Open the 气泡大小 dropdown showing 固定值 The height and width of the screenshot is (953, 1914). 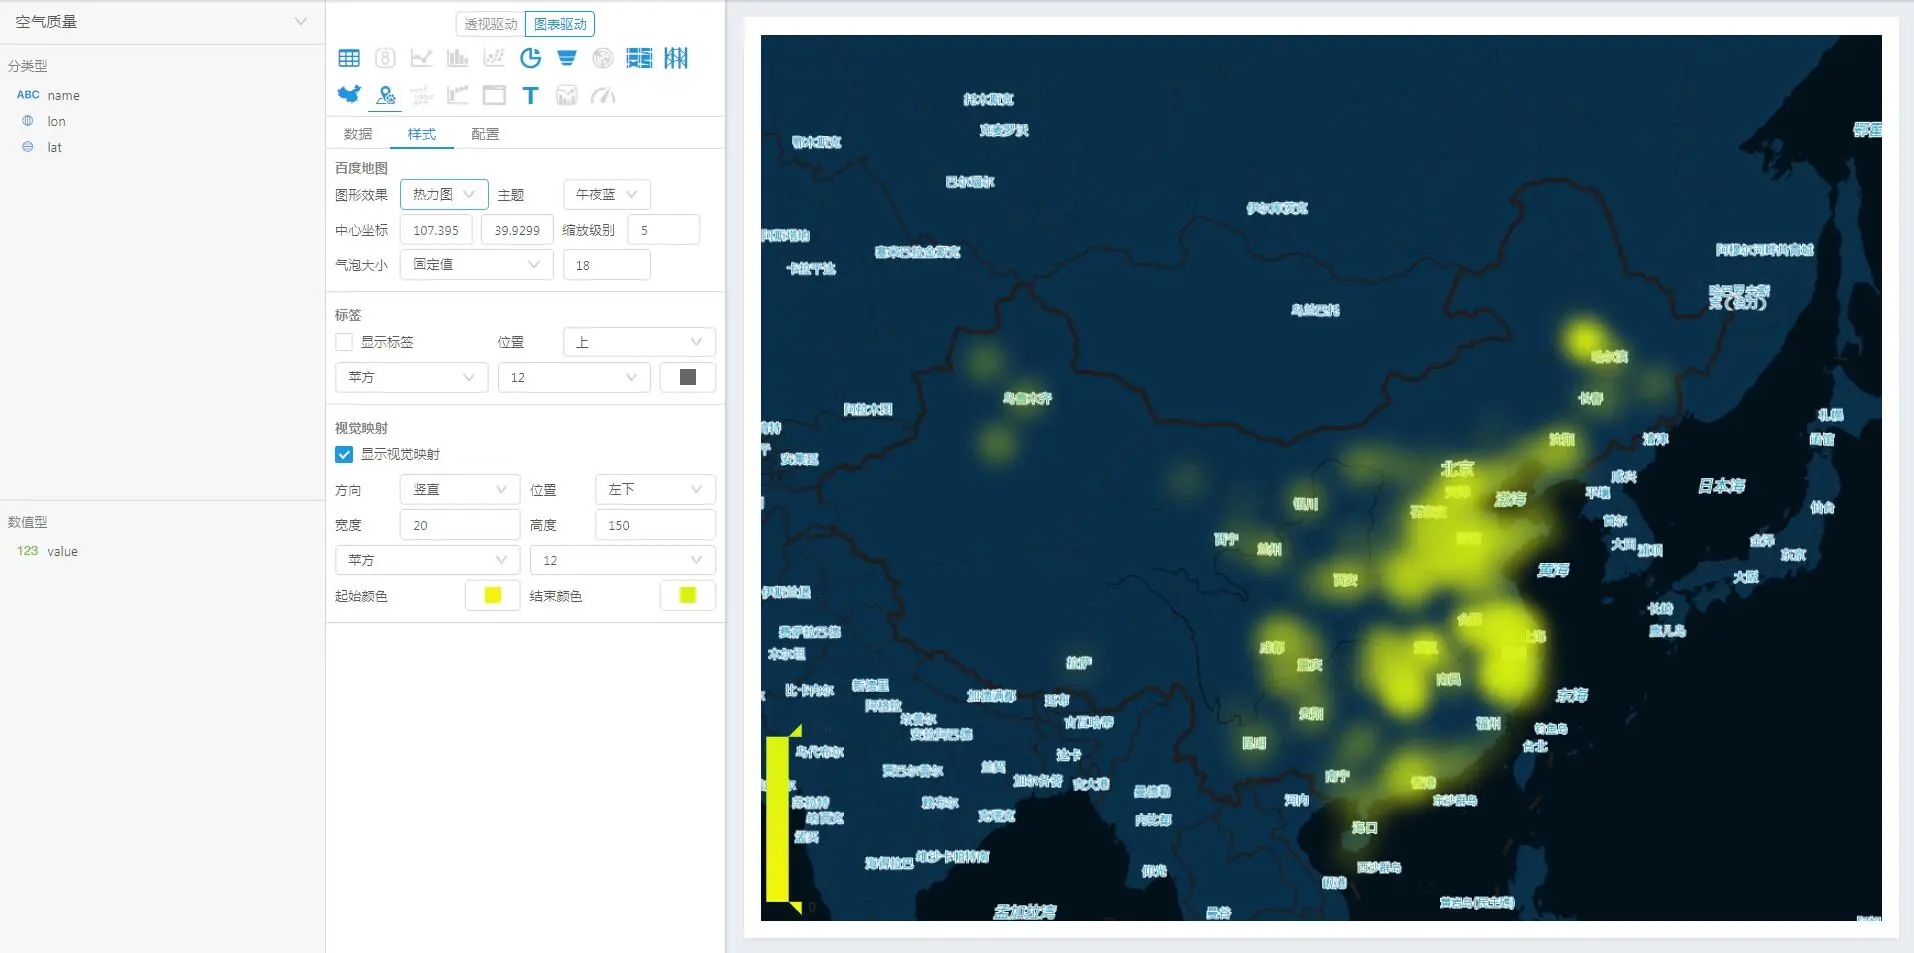(x=476, y=264)
